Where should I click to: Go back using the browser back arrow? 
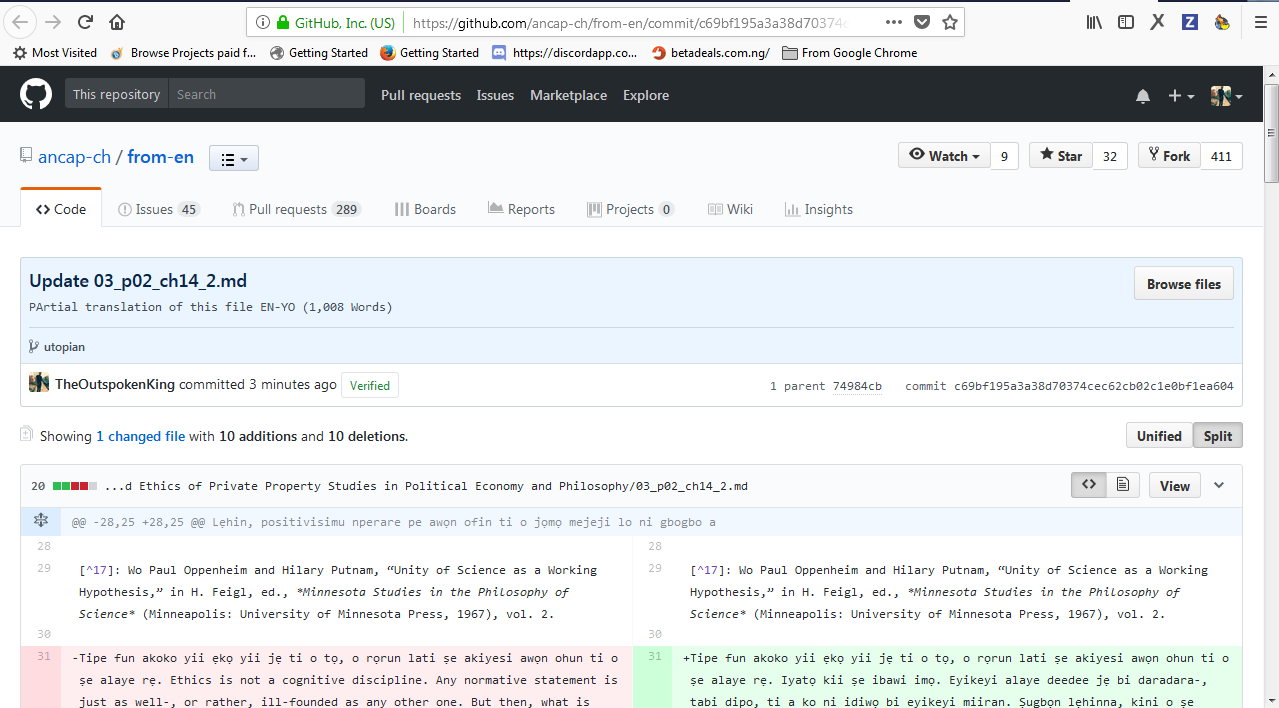pyautogui.click(x=21, y=22)
